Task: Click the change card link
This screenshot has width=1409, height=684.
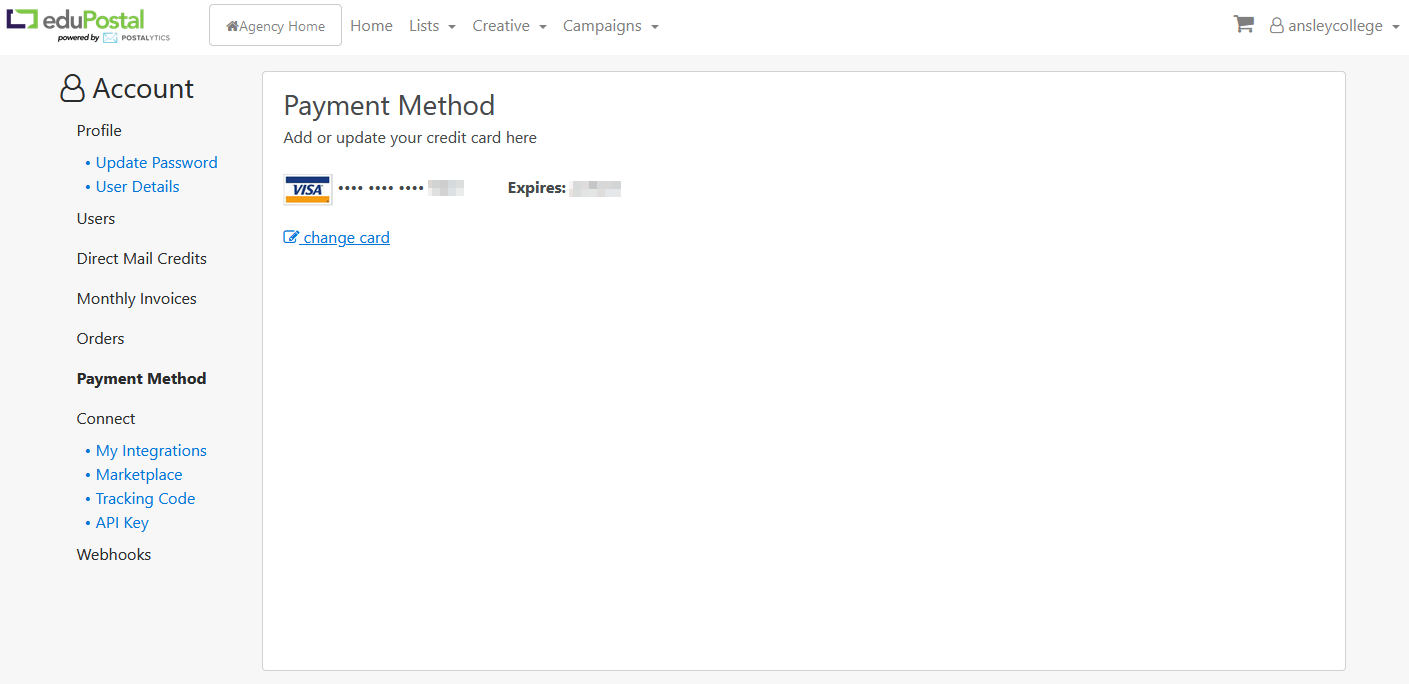Action: [337, 238]
